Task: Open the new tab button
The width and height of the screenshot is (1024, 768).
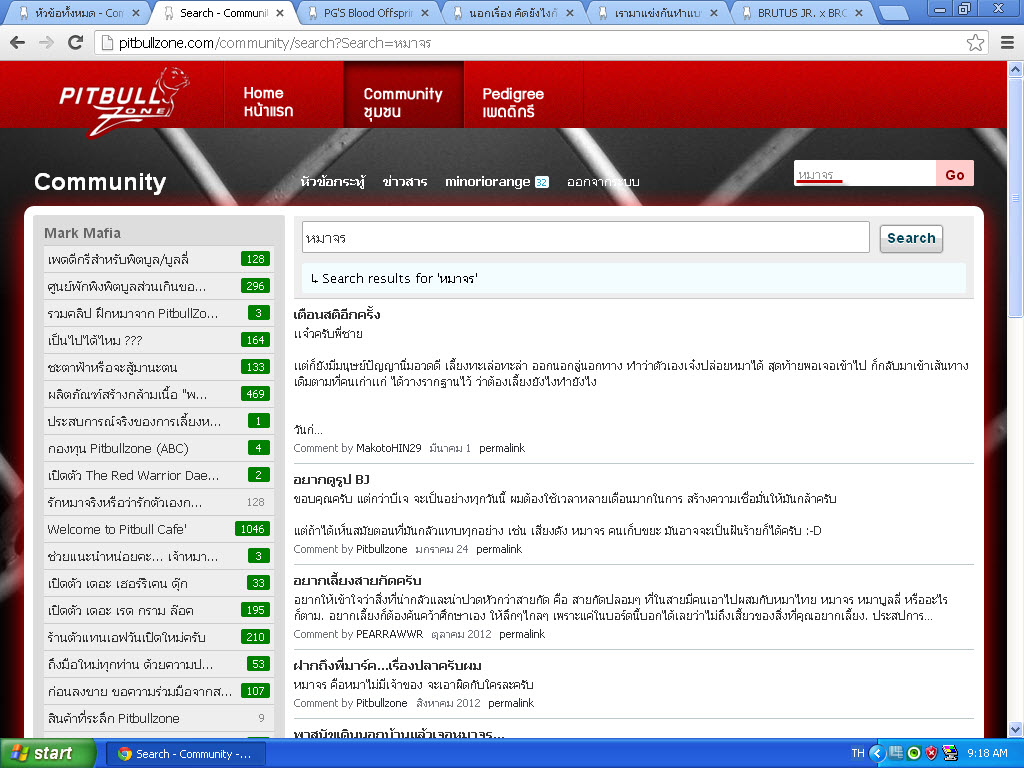Action: (893, 13)
